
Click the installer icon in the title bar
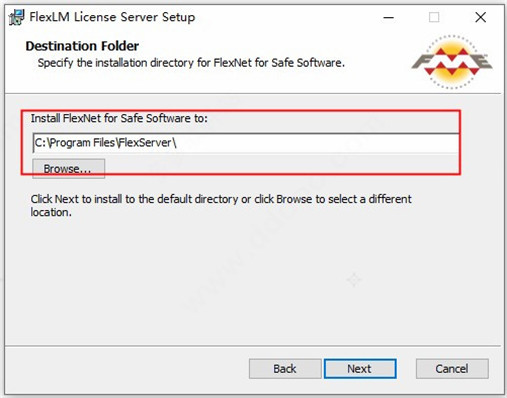16,17
